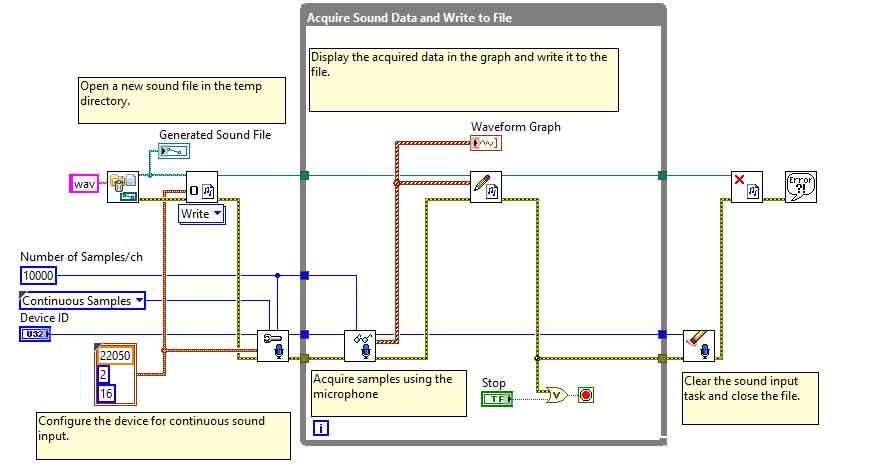
Task: Select the Sound File Open node
Action: [x=201, y=187]
